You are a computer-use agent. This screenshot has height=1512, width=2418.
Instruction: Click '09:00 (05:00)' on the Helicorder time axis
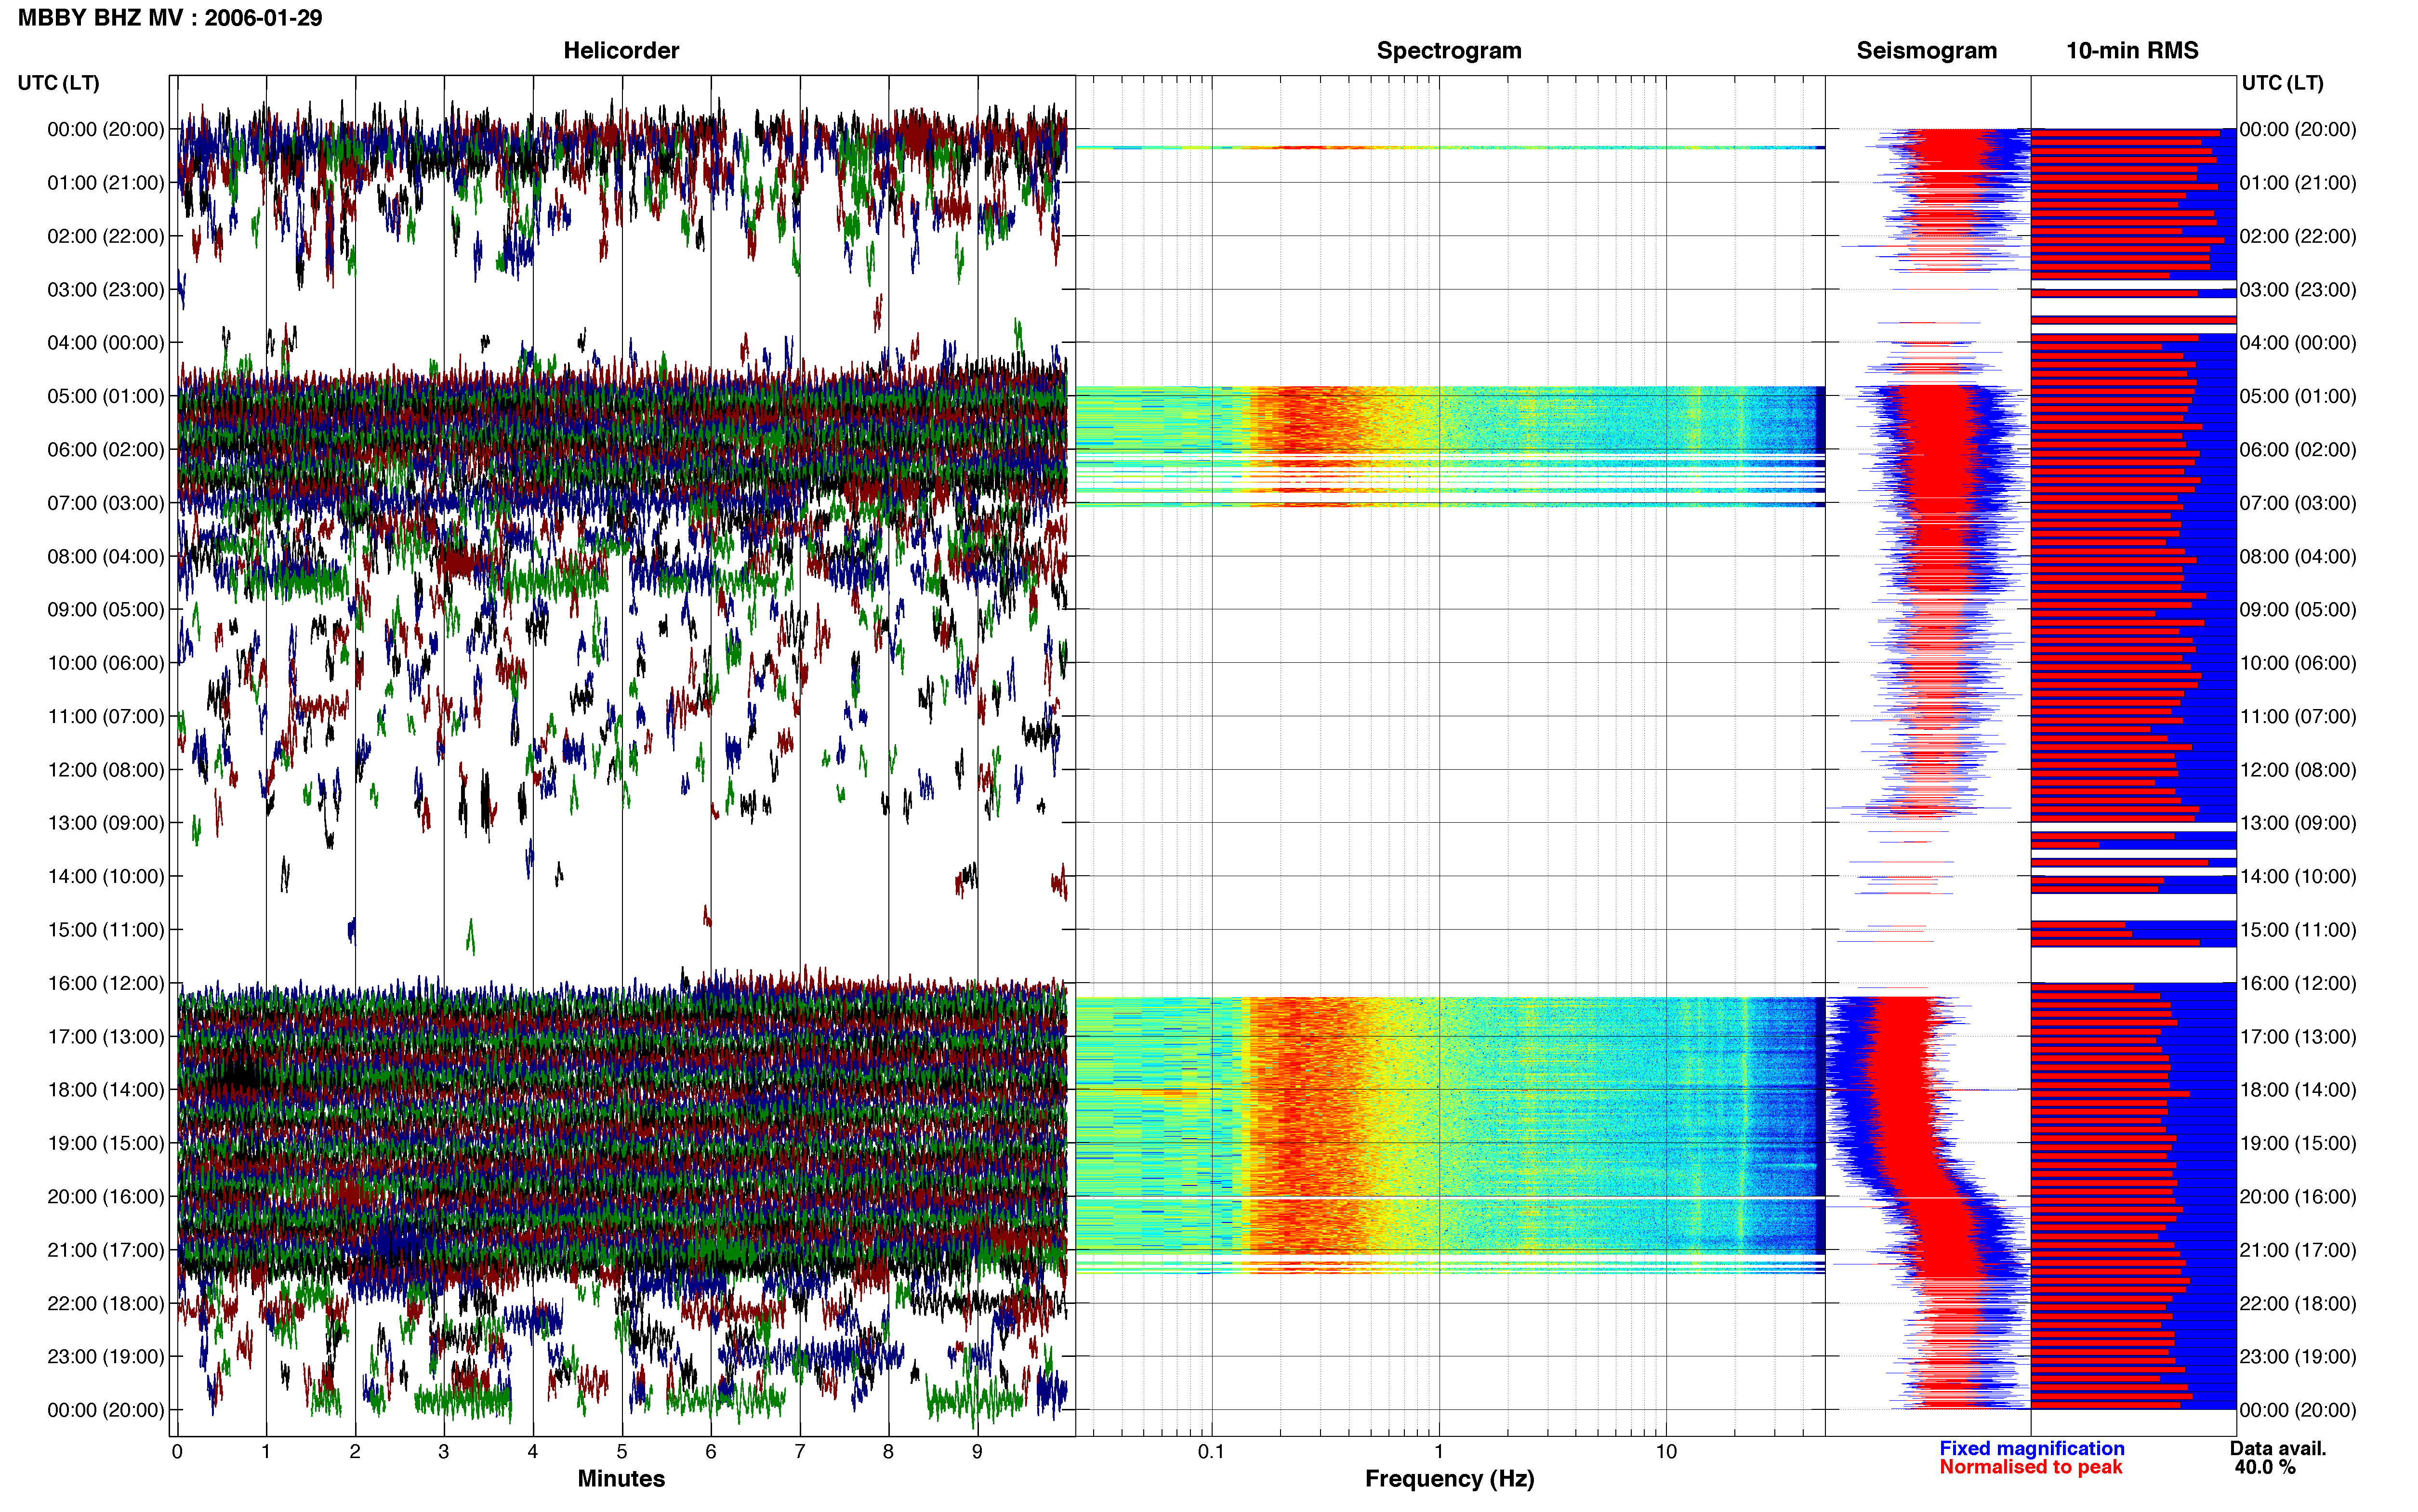pos(106,610)
